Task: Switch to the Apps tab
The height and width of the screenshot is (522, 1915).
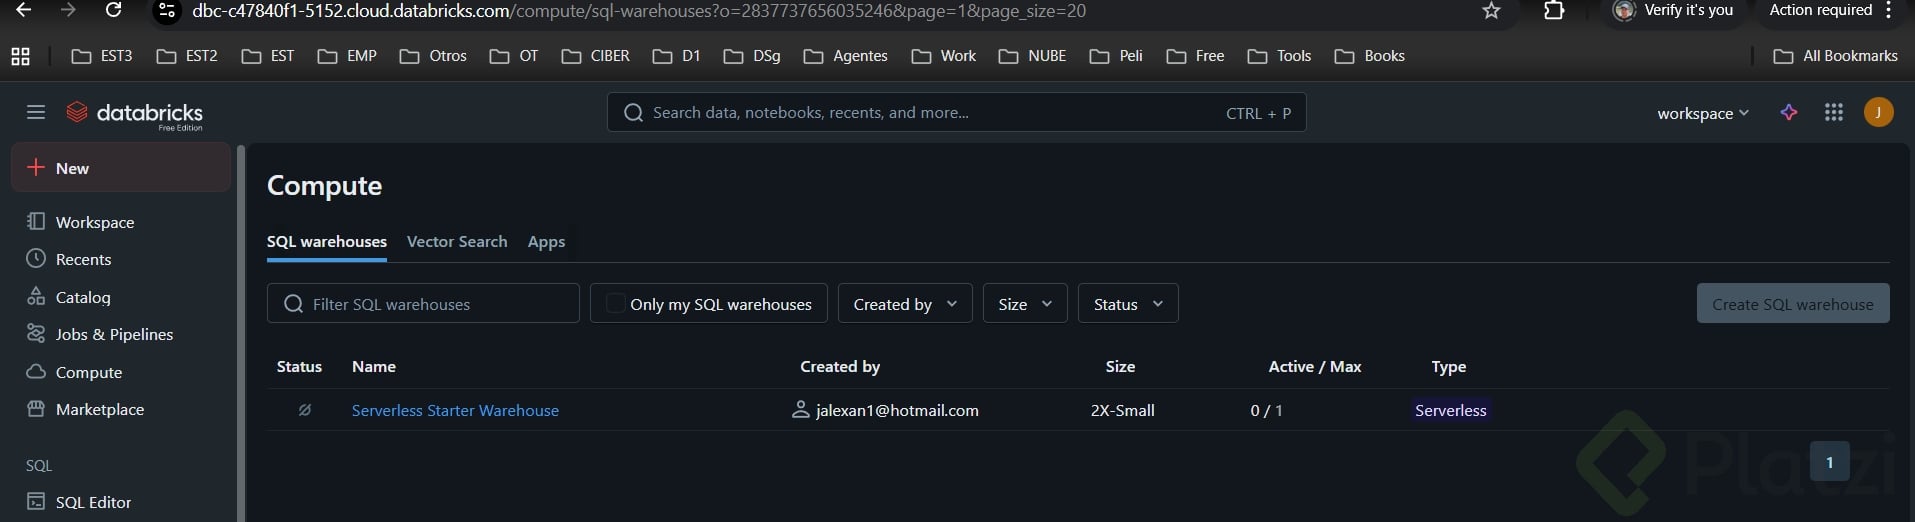Action: (x=546, y=242)
